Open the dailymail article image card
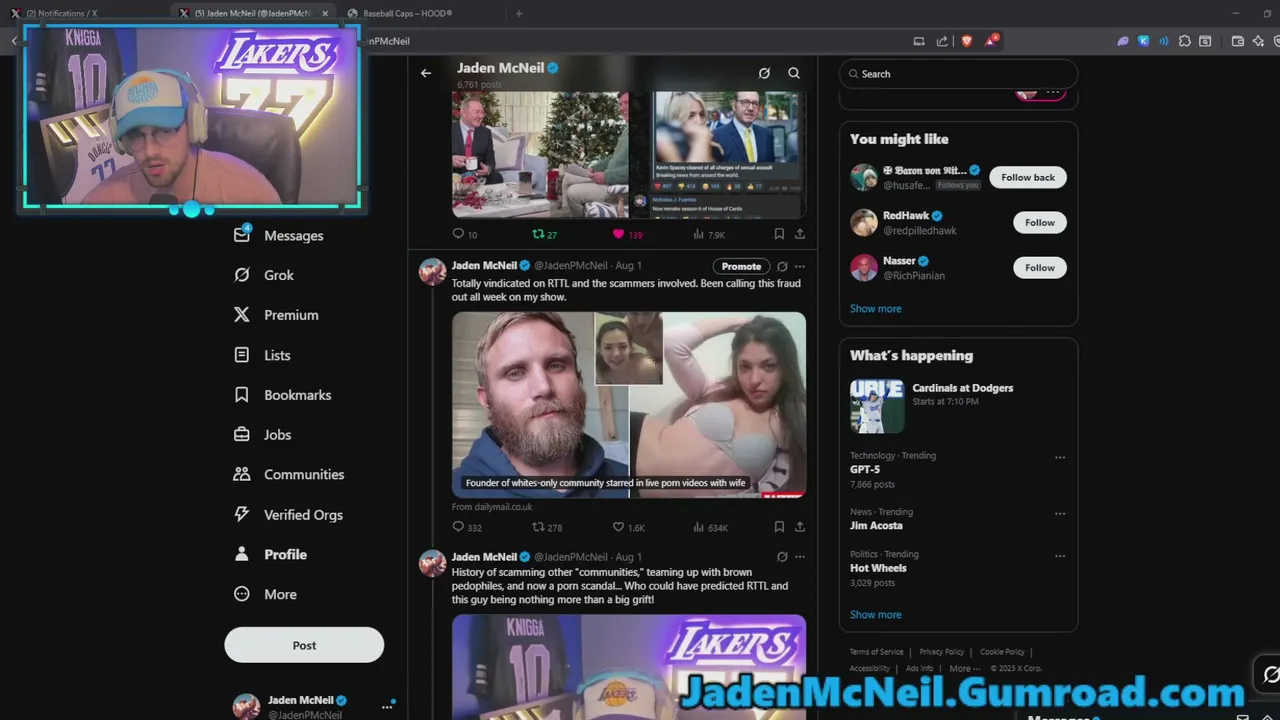Image resolution: width=1280 pixels, height=720 pixels. coord(629,405)
